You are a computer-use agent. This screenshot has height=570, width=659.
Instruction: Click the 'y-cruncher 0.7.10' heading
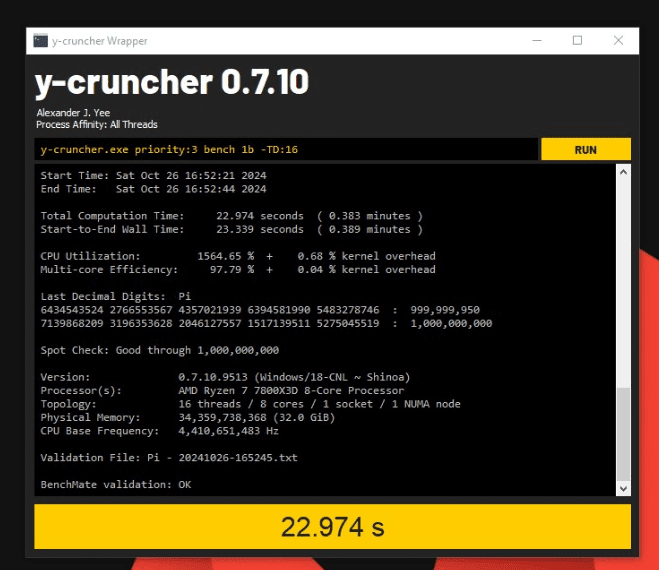tap(172, 83)
